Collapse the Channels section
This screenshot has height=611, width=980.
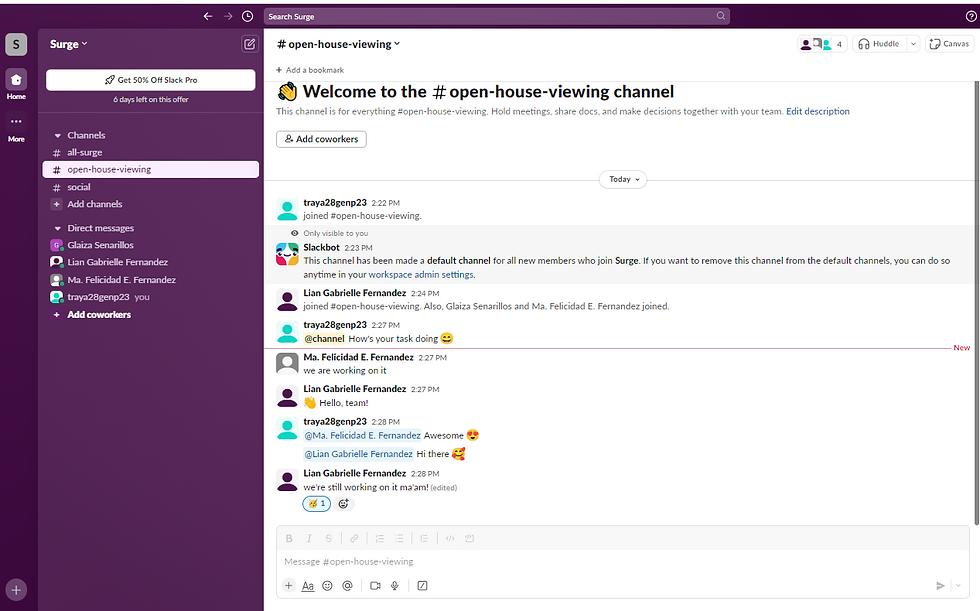coord(58,136)
